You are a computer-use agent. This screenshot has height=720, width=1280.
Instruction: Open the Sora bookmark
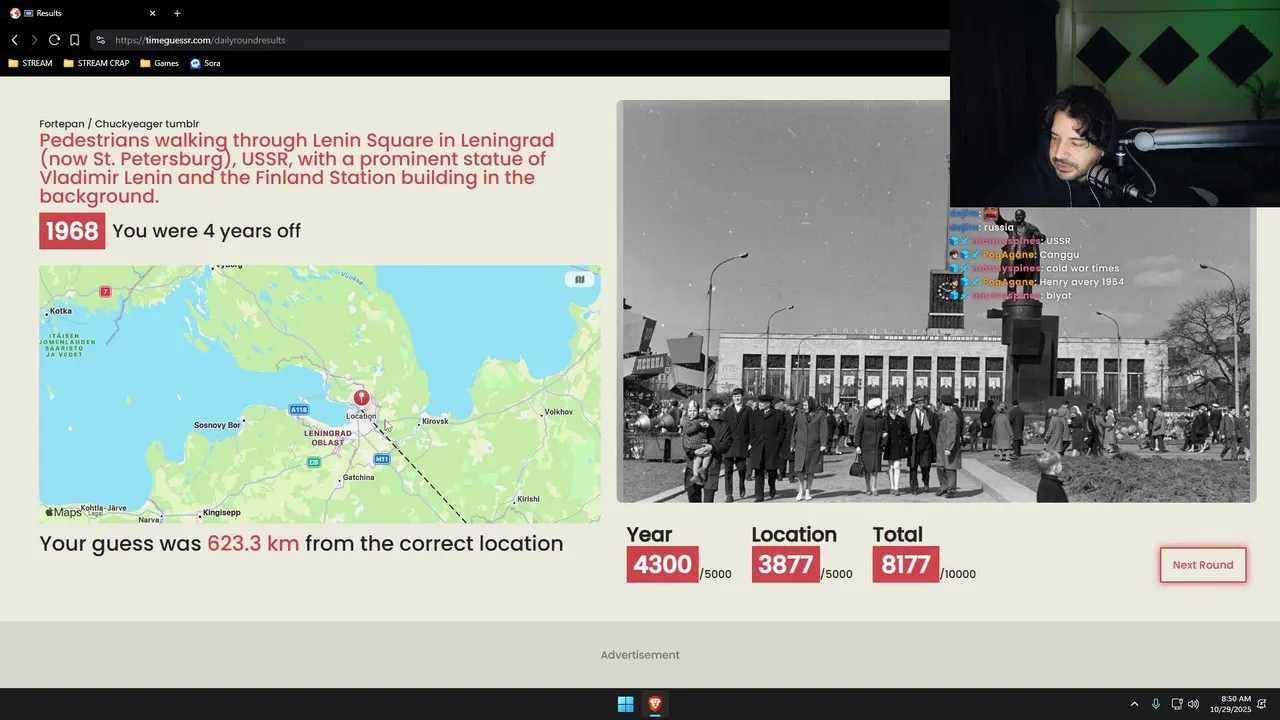[x=205, y=63]
